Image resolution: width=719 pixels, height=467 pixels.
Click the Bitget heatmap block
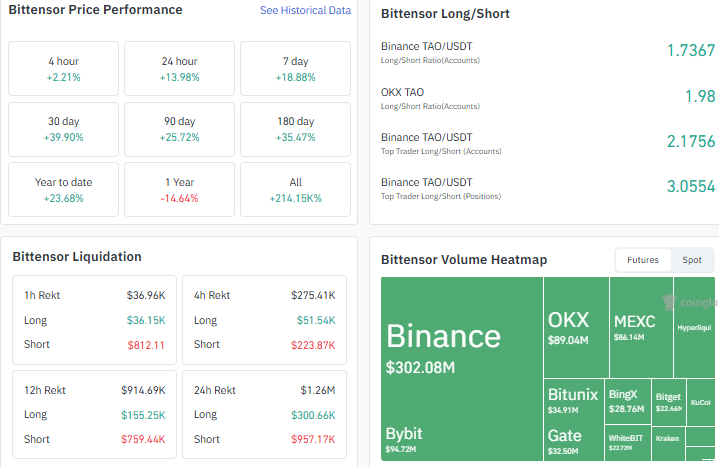tap(669, 402)
